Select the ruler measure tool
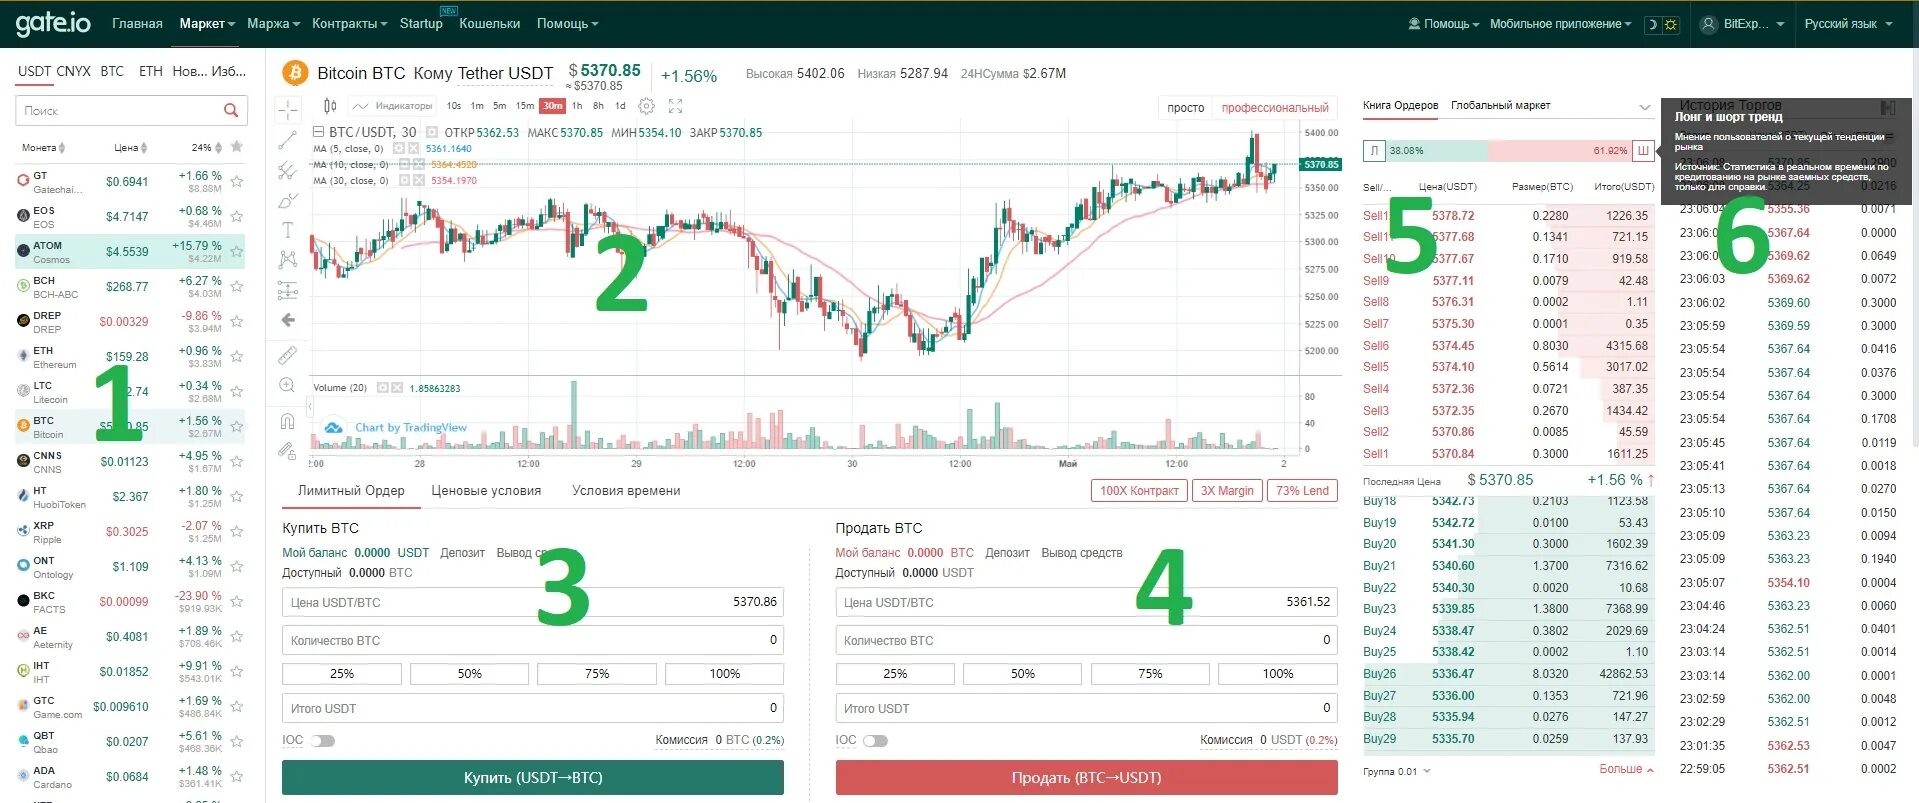Viewport: 1919px width, 803px height. coord(288,355)
